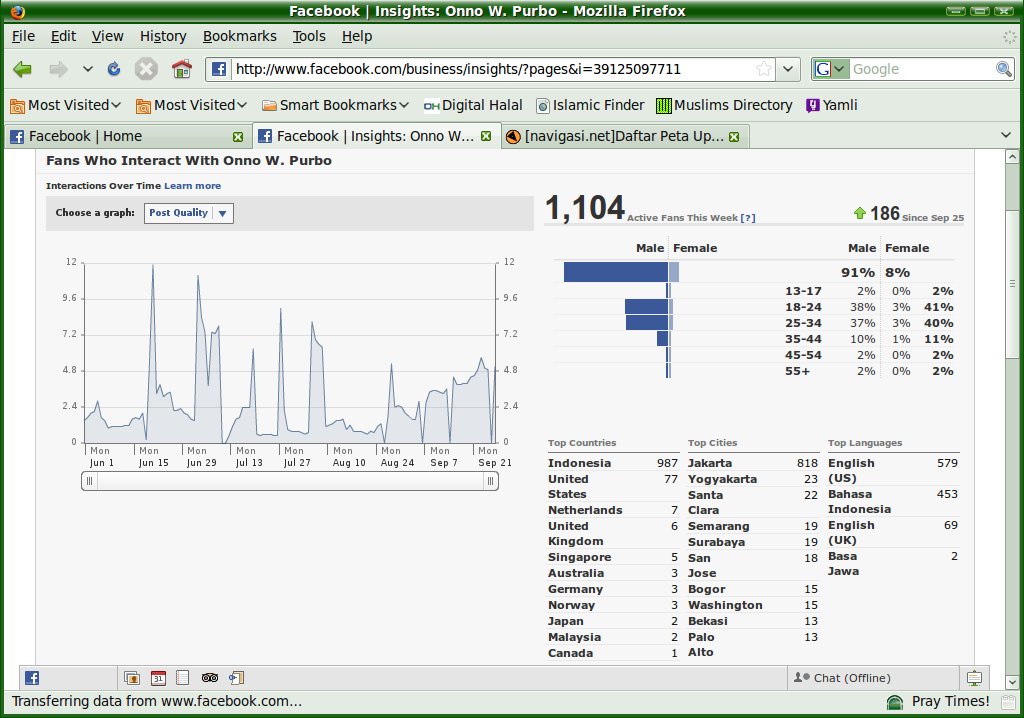
Task: Reload the page with the refresh icon
Action: pyautogui.click(x=114, y=69)
